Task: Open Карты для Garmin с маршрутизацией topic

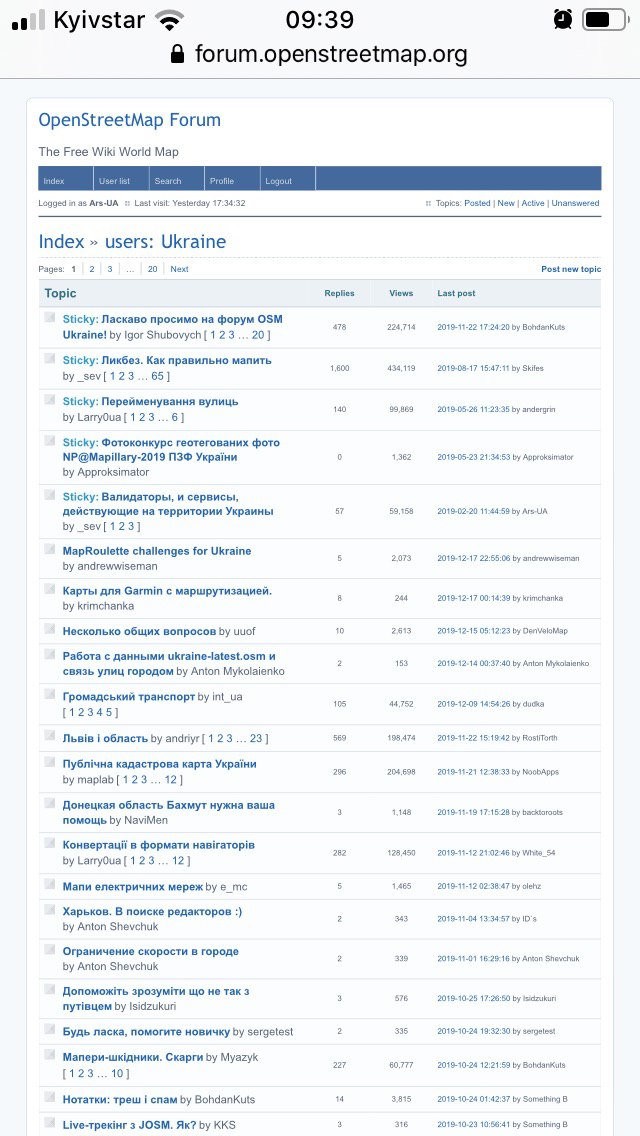Action: [x=167, y=590]
